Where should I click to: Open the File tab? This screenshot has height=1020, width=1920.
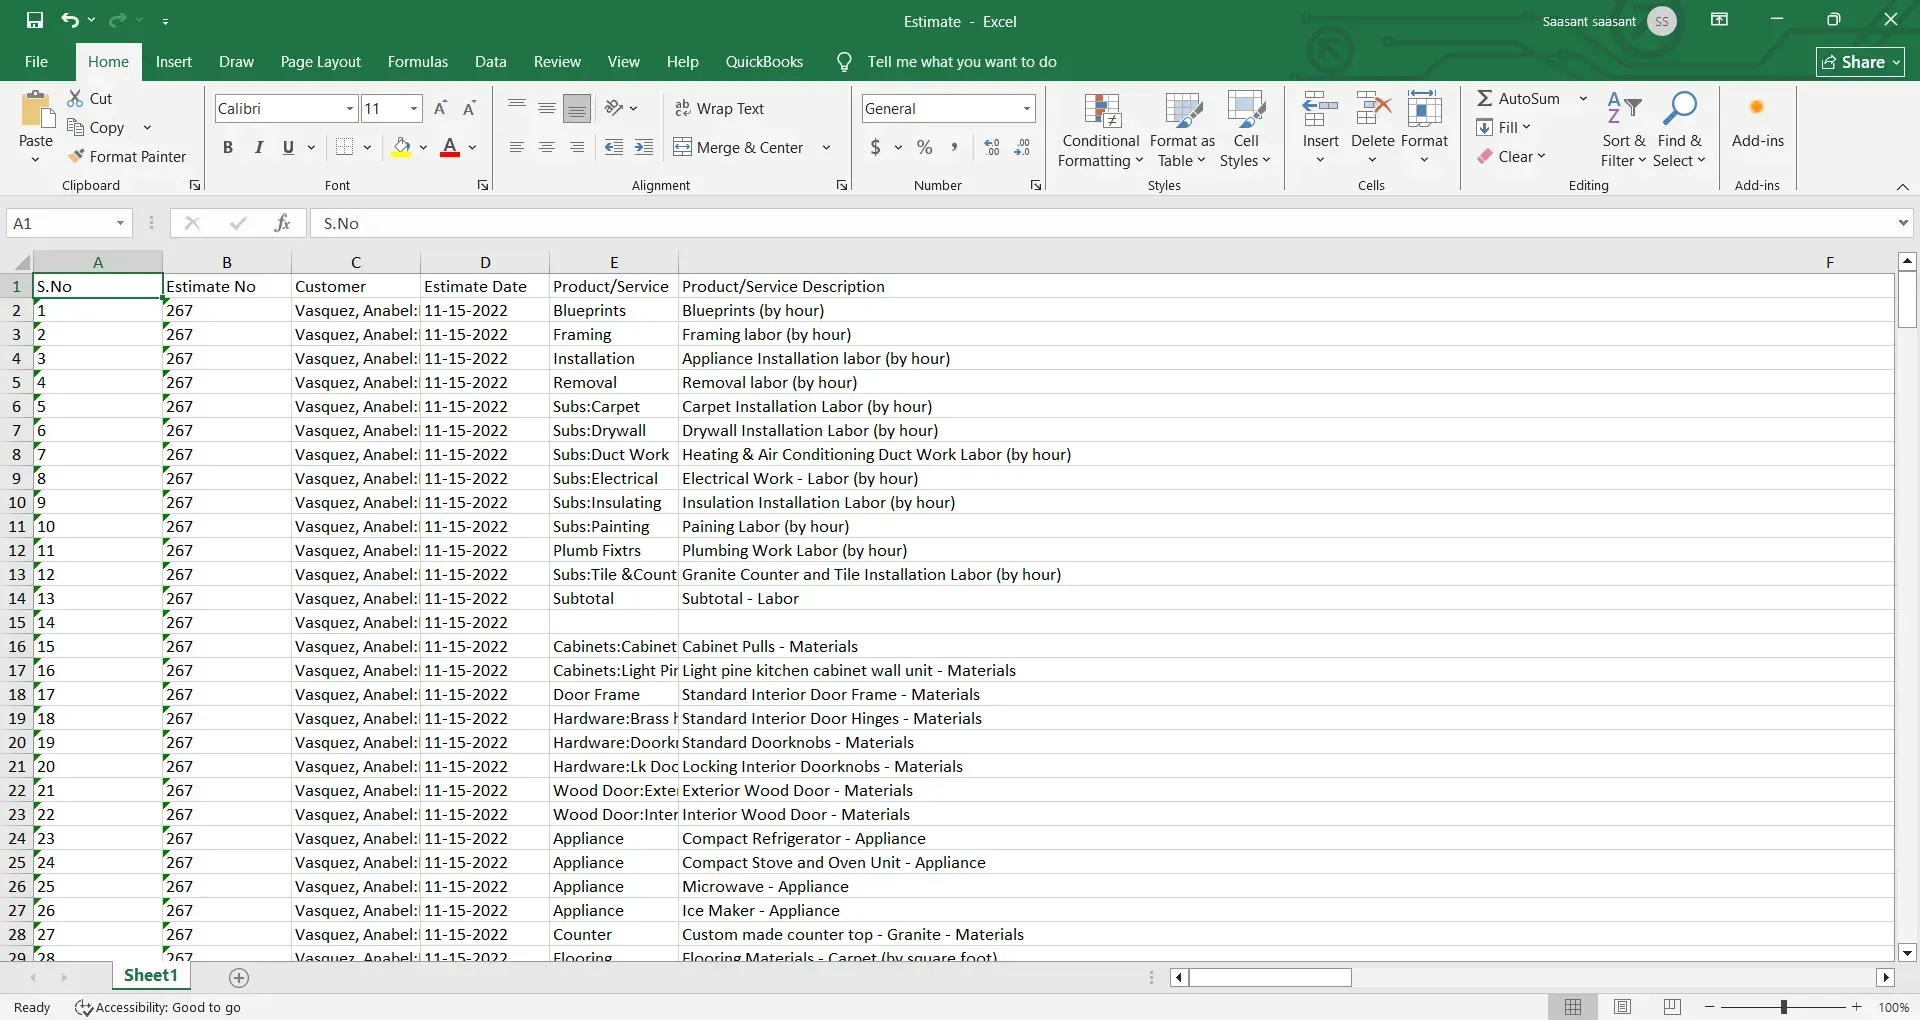tap(36, 61)
